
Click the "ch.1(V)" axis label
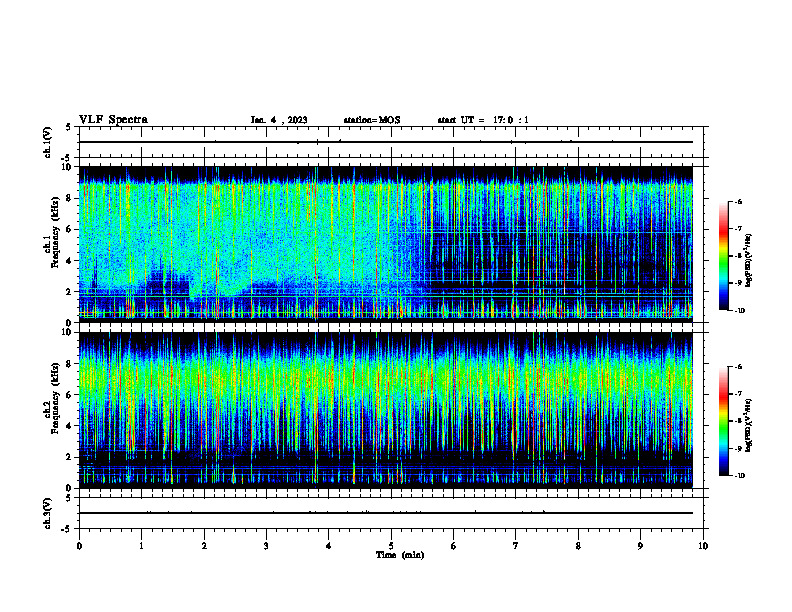tap(47, 142)
